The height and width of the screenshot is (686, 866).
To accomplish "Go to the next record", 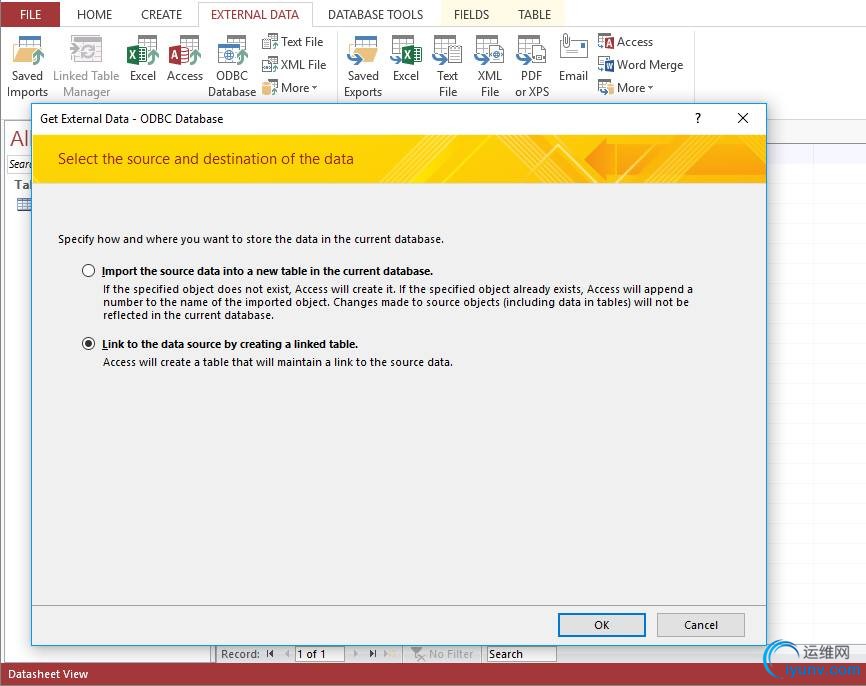I will 356,653.
